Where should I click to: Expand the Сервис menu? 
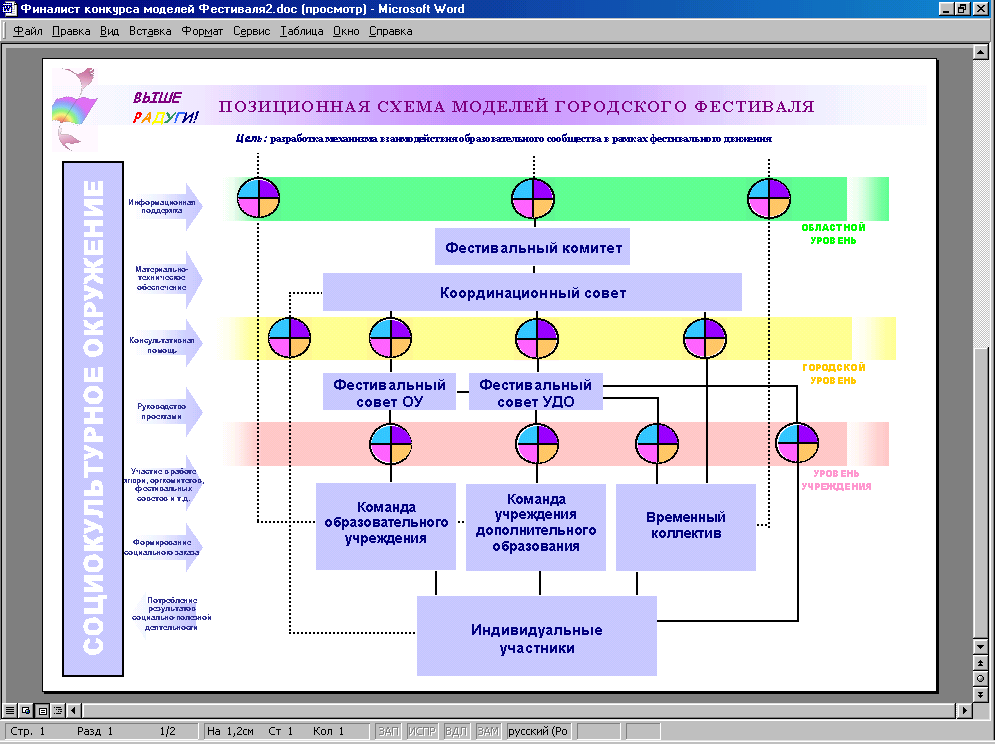click(251, 31)
